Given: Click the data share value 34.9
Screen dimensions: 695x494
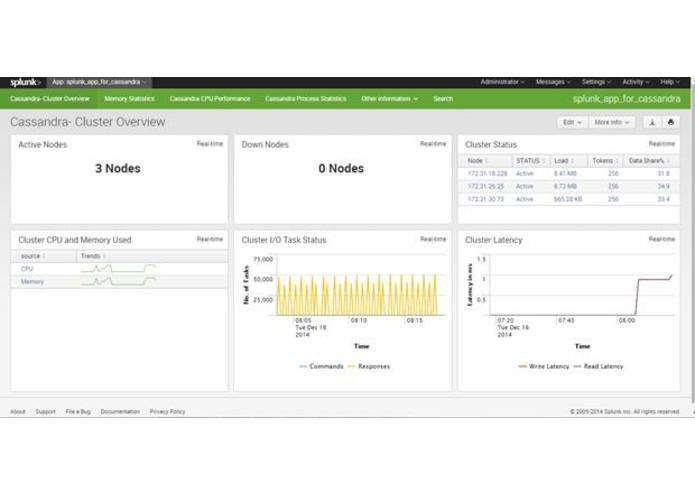Looking at the screenshot, I should [x=664, y=187].
